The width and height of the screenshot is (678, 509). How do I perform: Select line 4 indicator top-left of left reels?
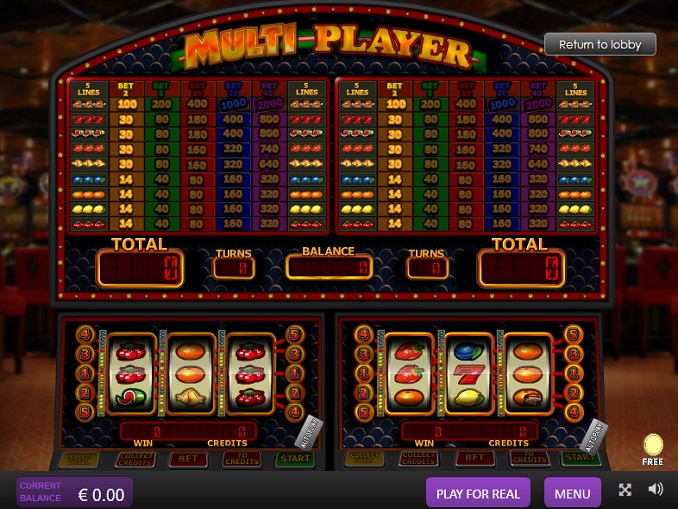tap(85, 334)
